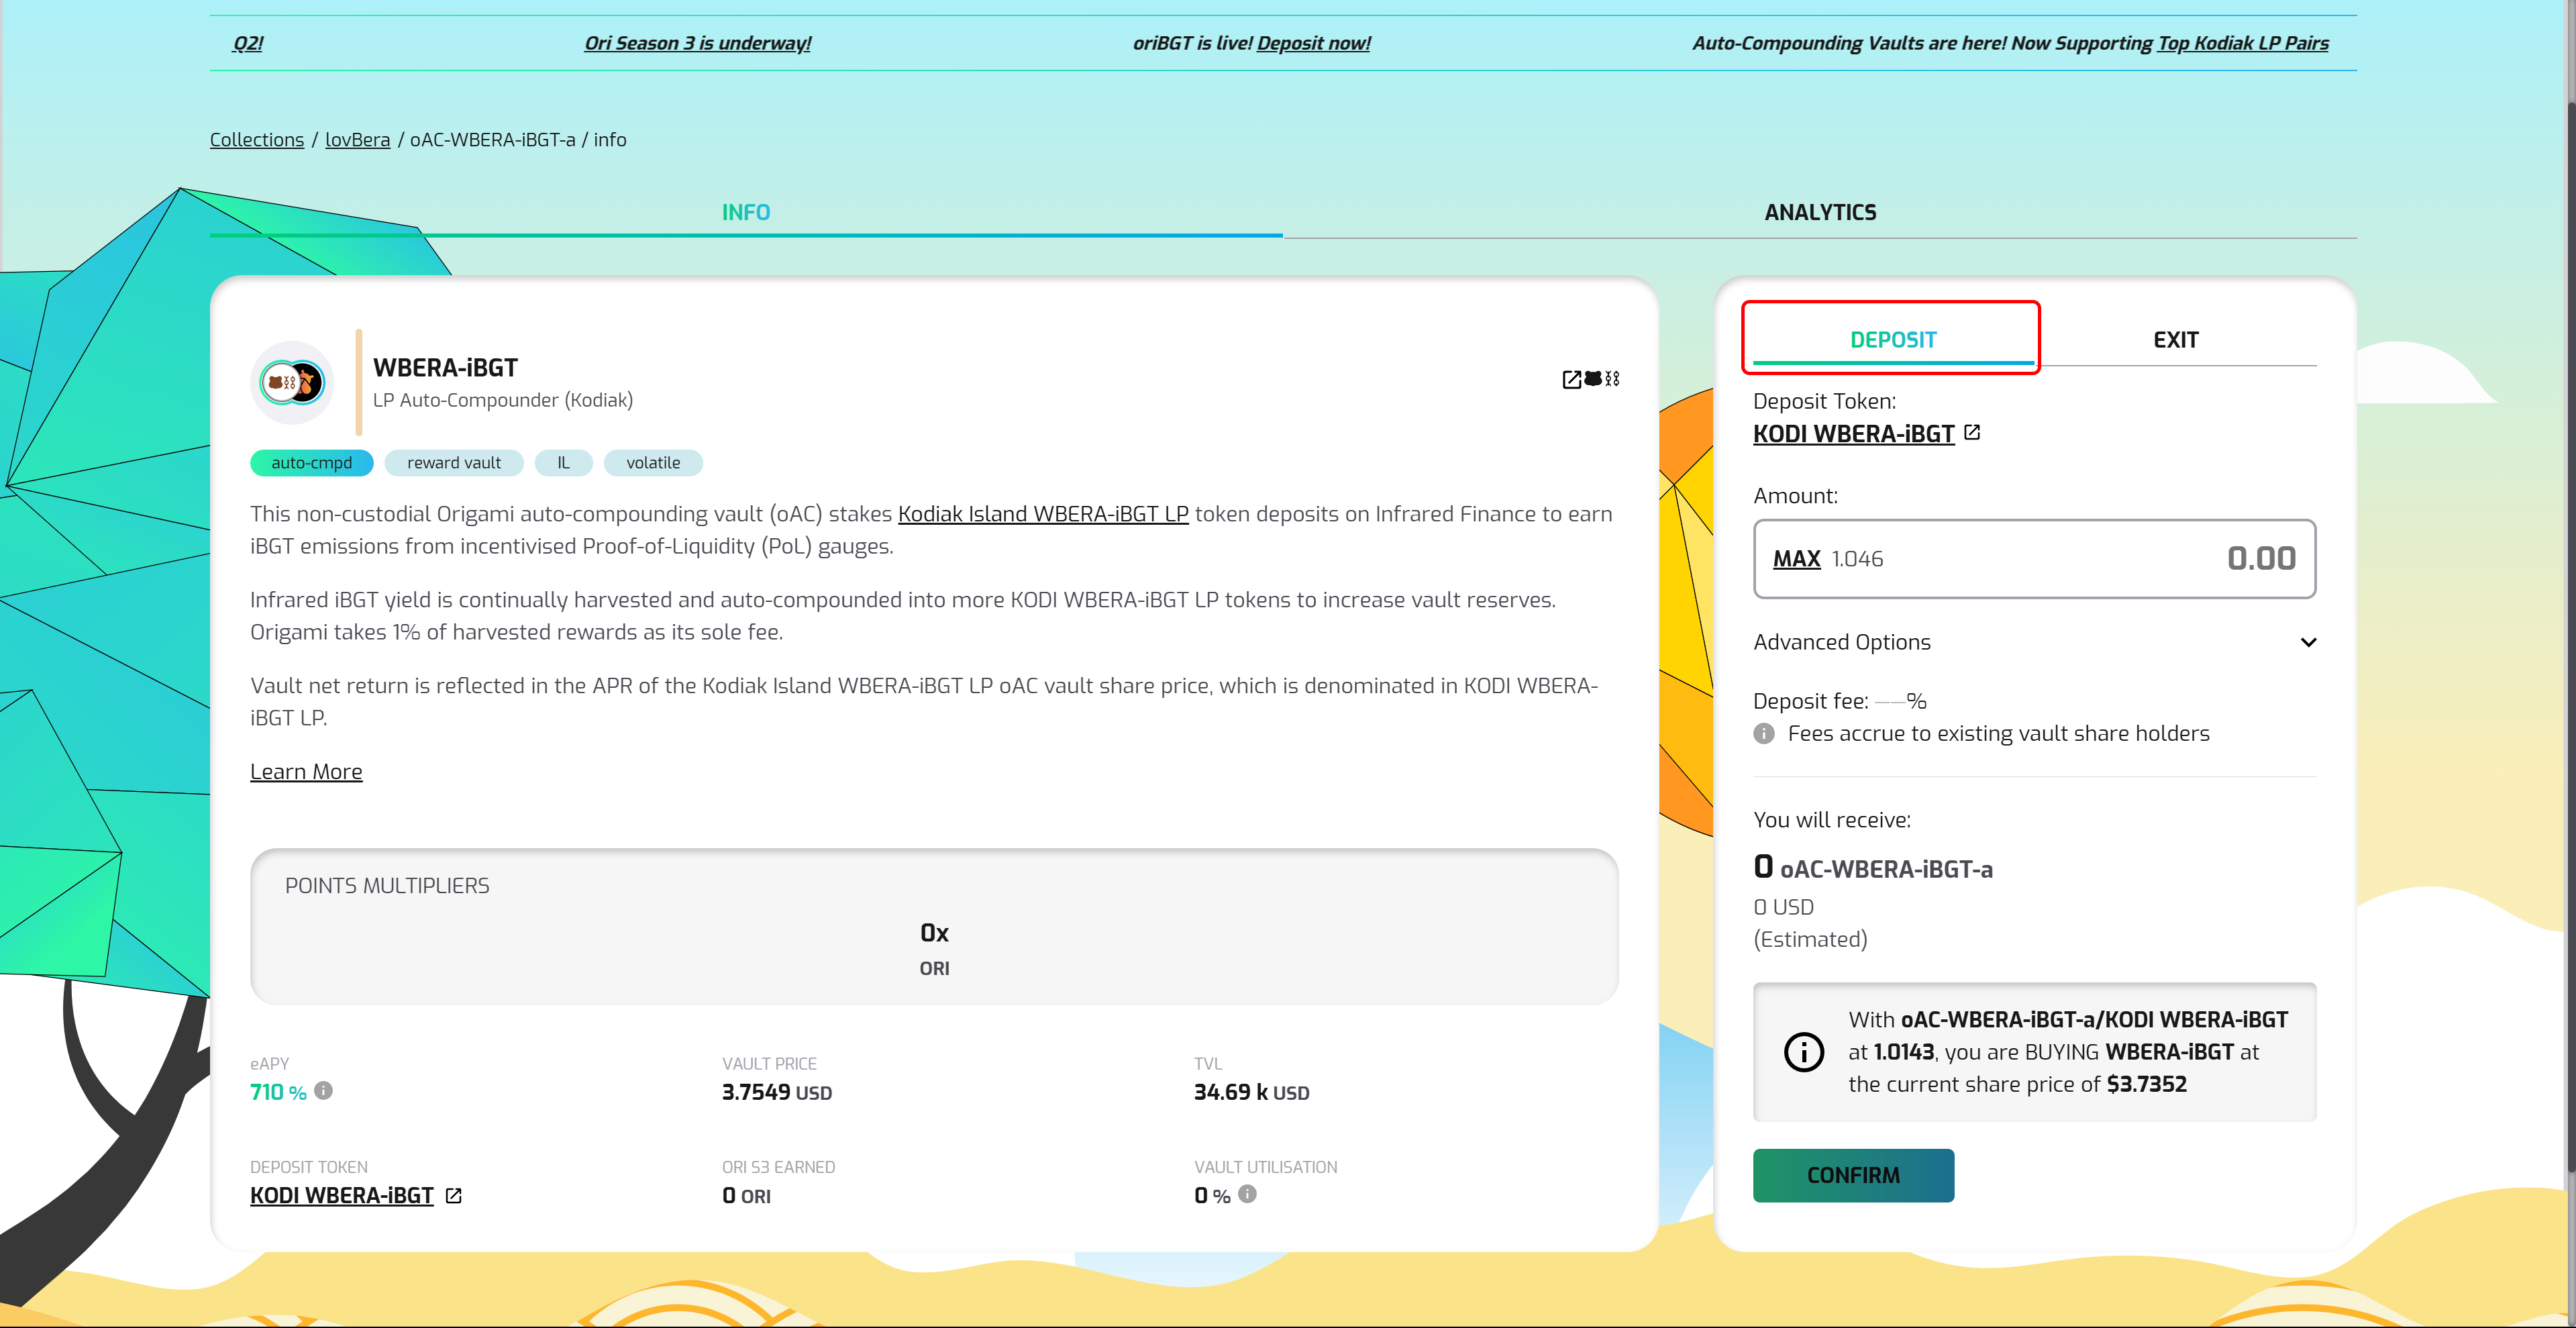Open the ANALYTICS tab

pos(1819,212)
